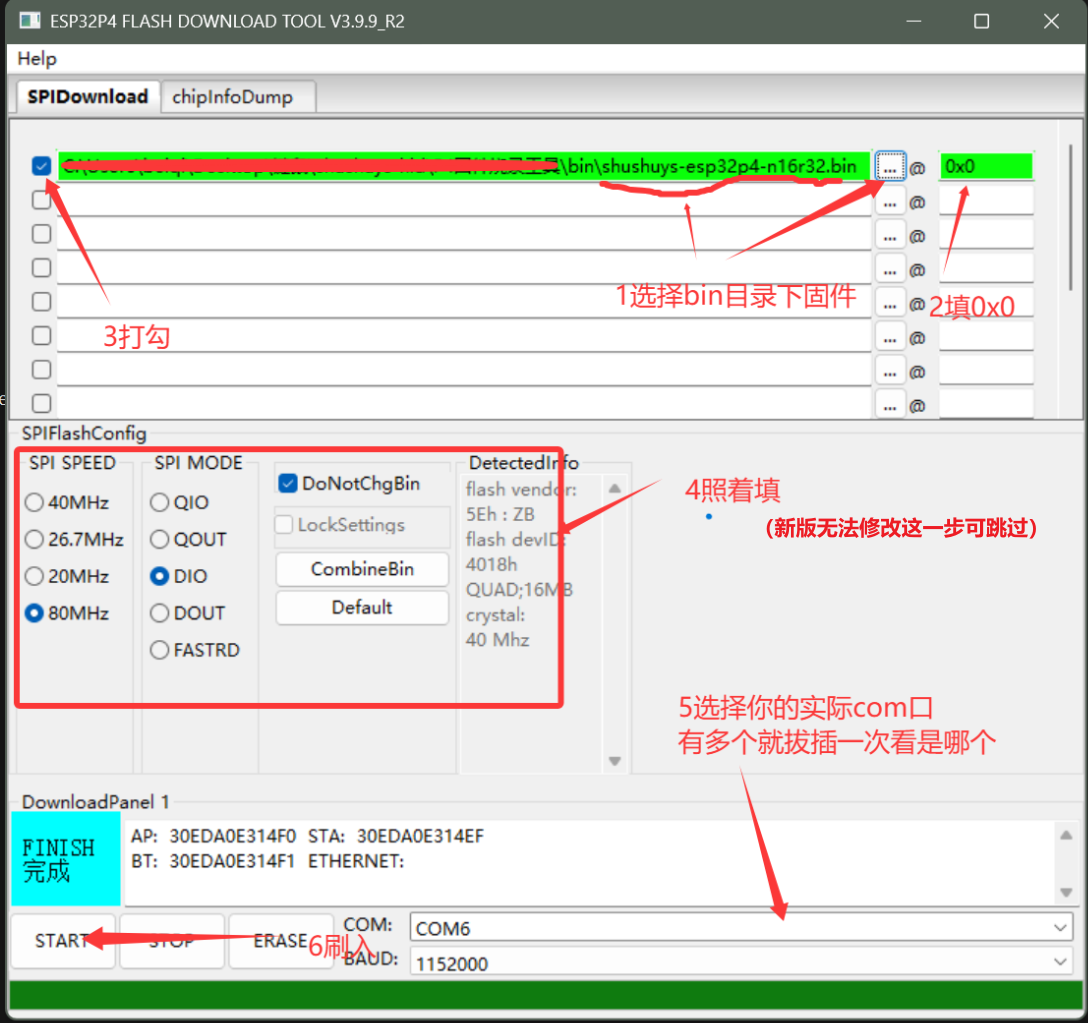Click the AP MAC address 30EDA0E314F0
Viewport: 1088px width, 1023px height.
(233, 836)
